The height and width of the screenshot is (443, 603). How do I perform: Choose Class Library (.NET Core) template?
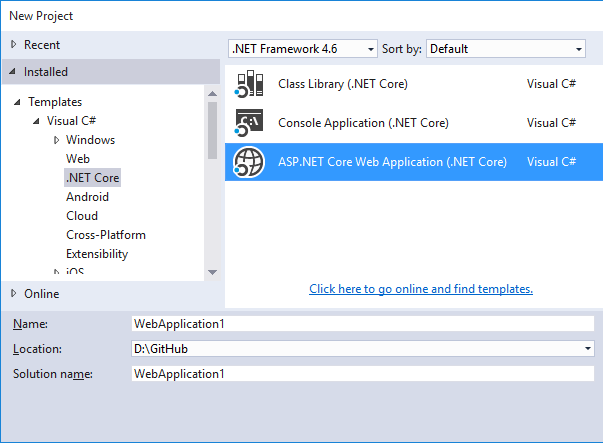(x=414, y=84)
